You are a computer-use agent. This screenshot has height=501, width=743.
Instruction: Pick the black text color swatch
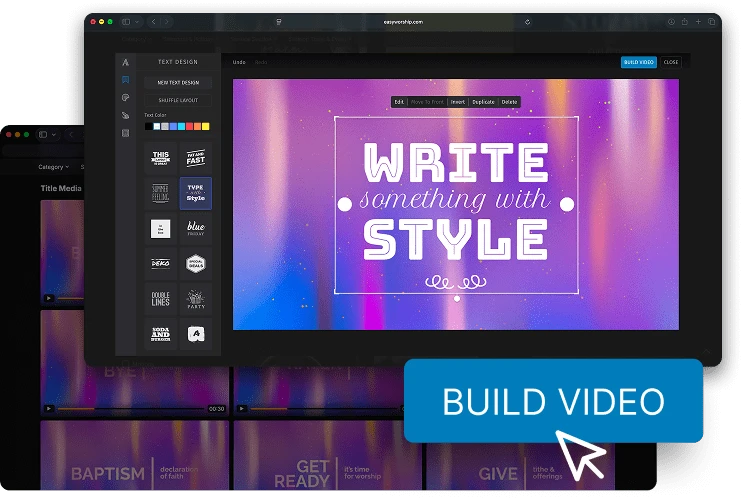[x=148, y=127]
